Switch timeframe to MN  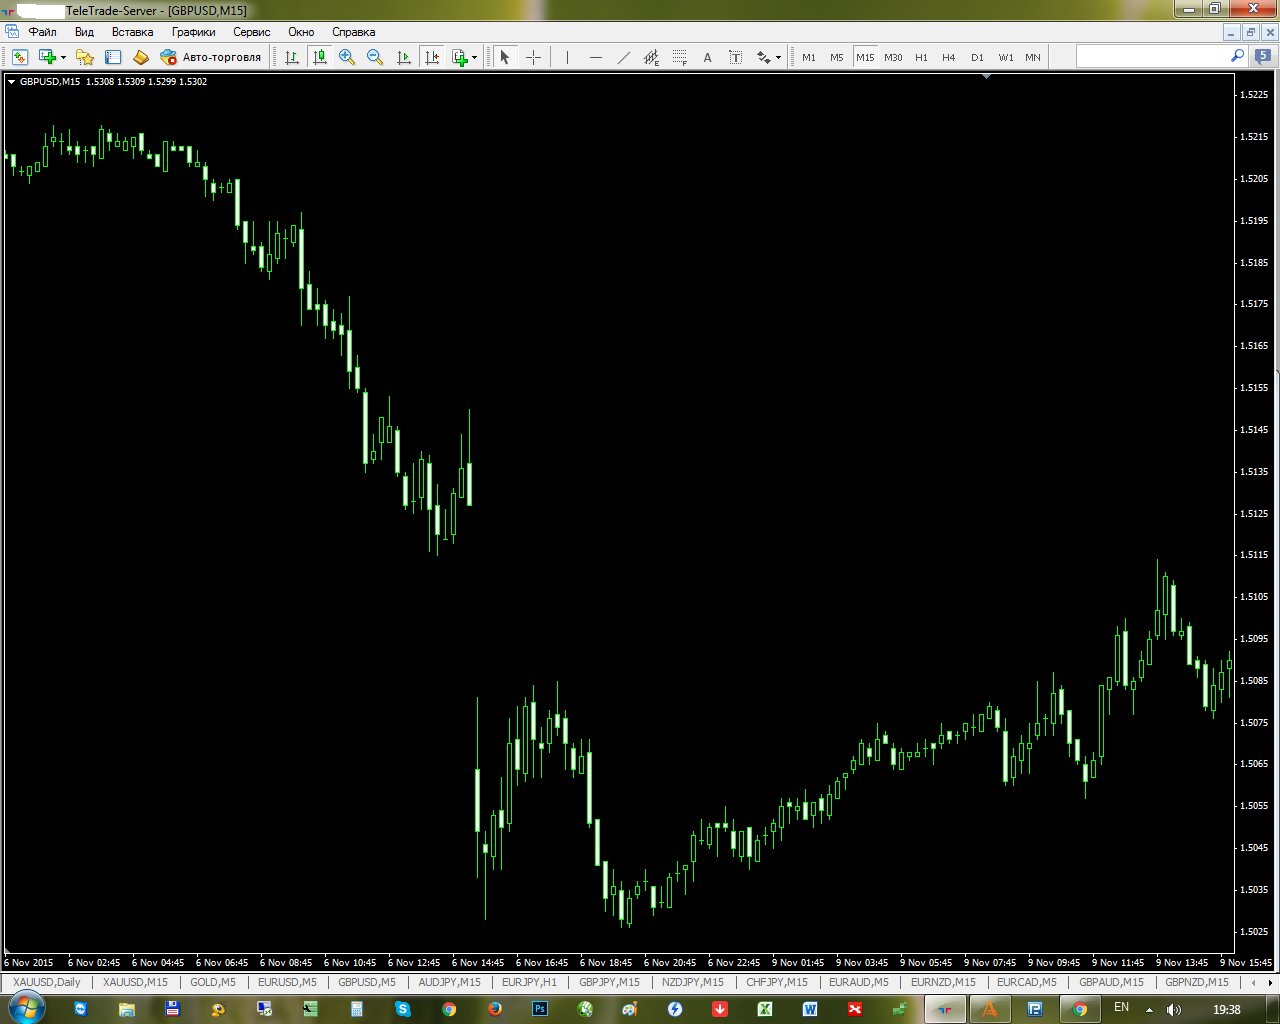[1033, 57]
